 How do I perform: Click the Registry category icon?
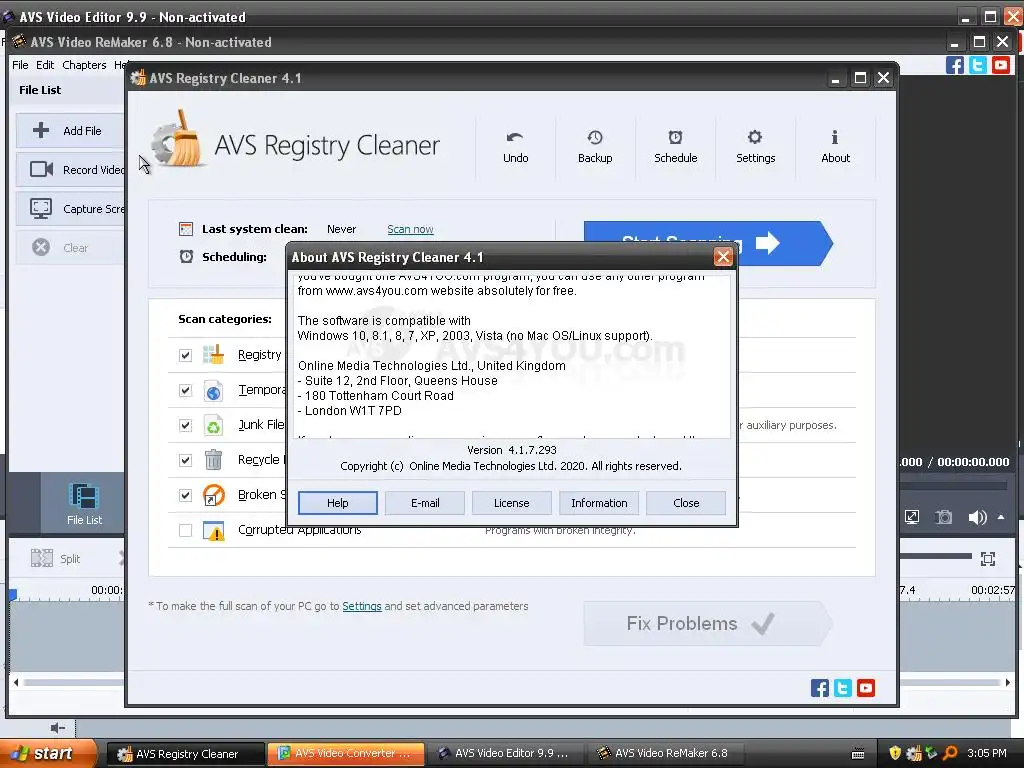(x=213, y=355)
